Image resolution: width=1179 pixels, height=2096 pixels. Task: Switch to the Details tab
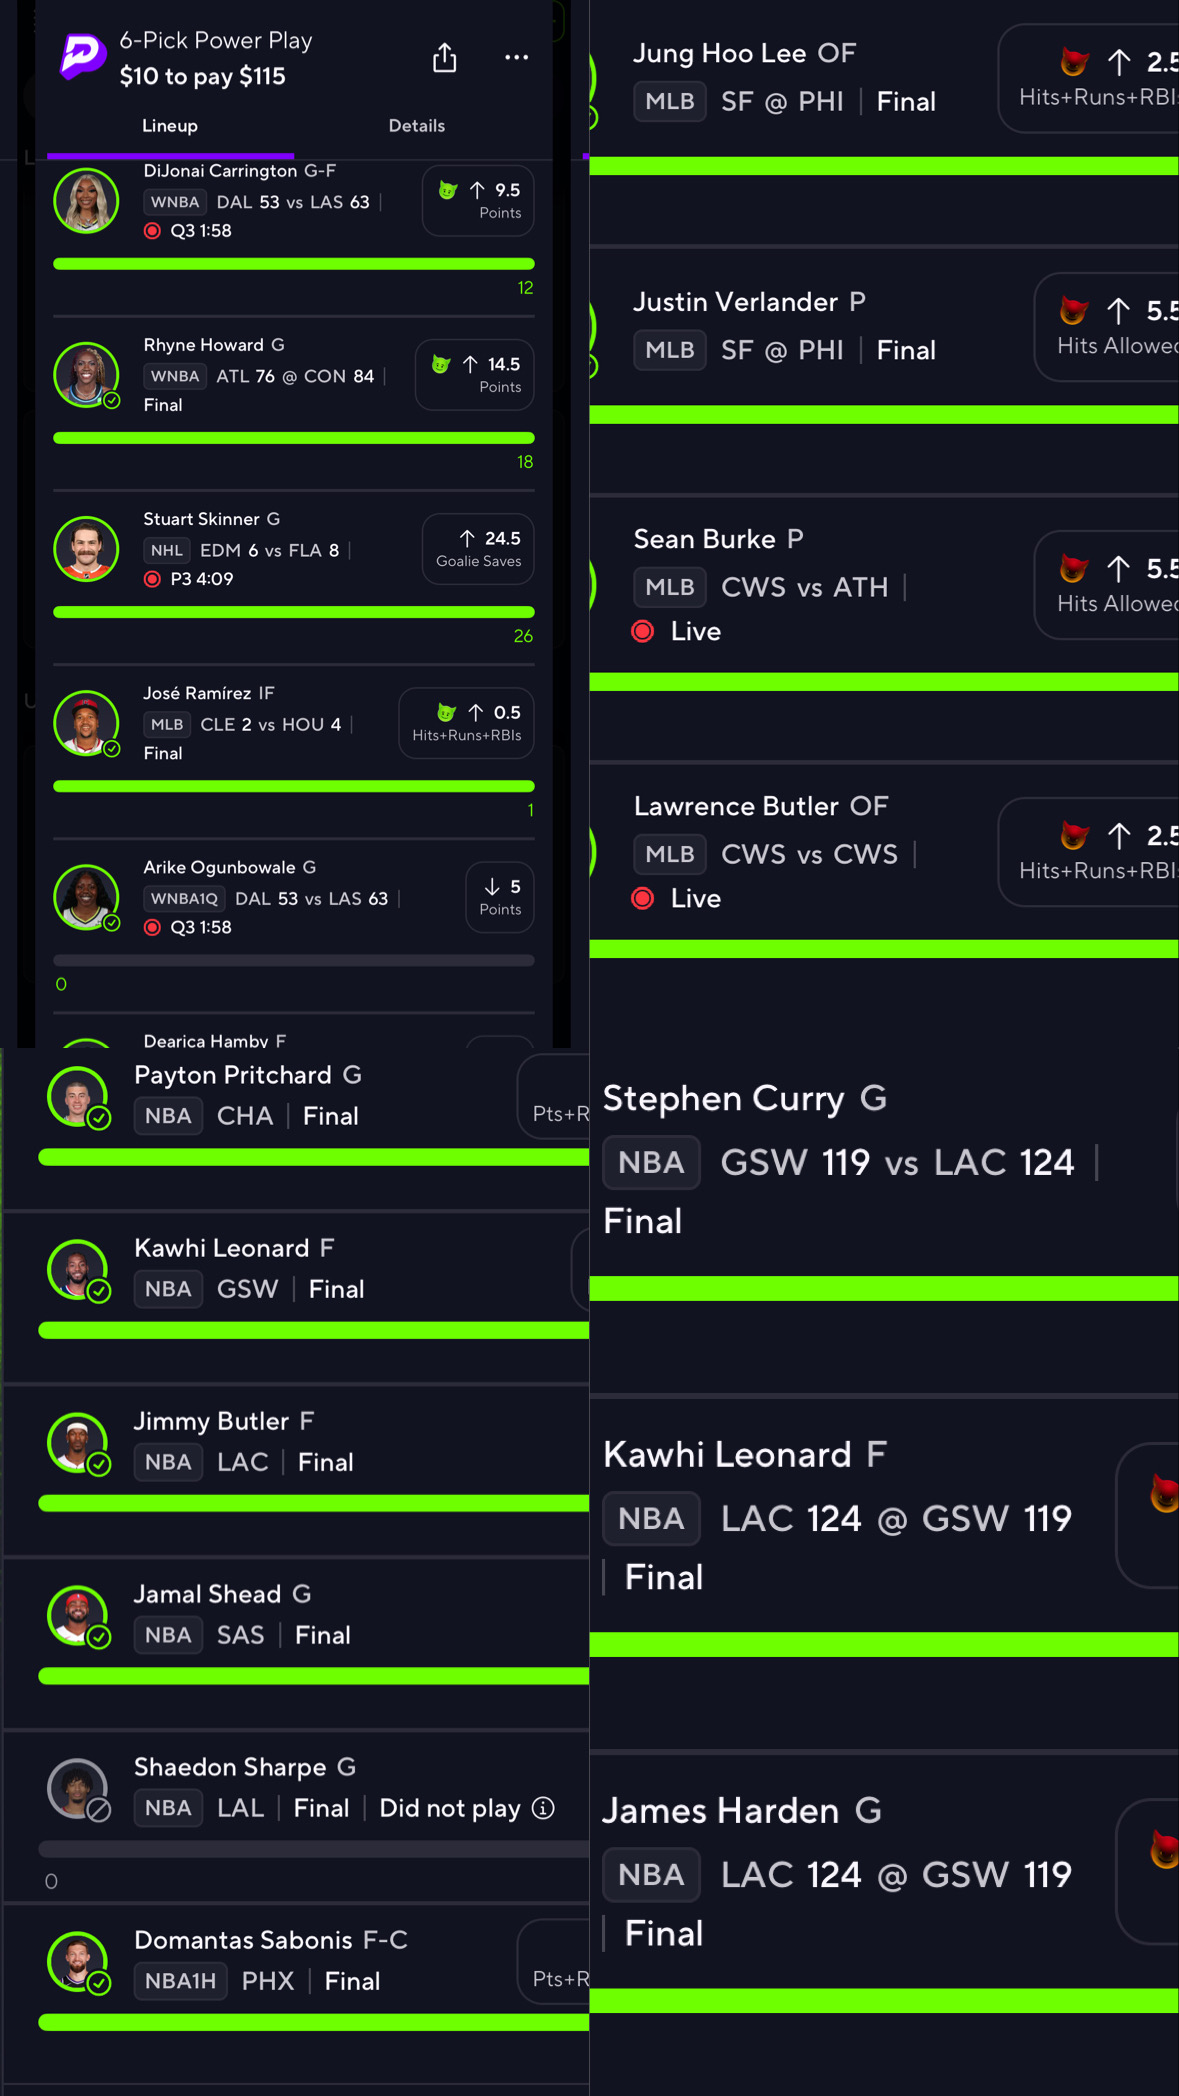tap(416, 126)
